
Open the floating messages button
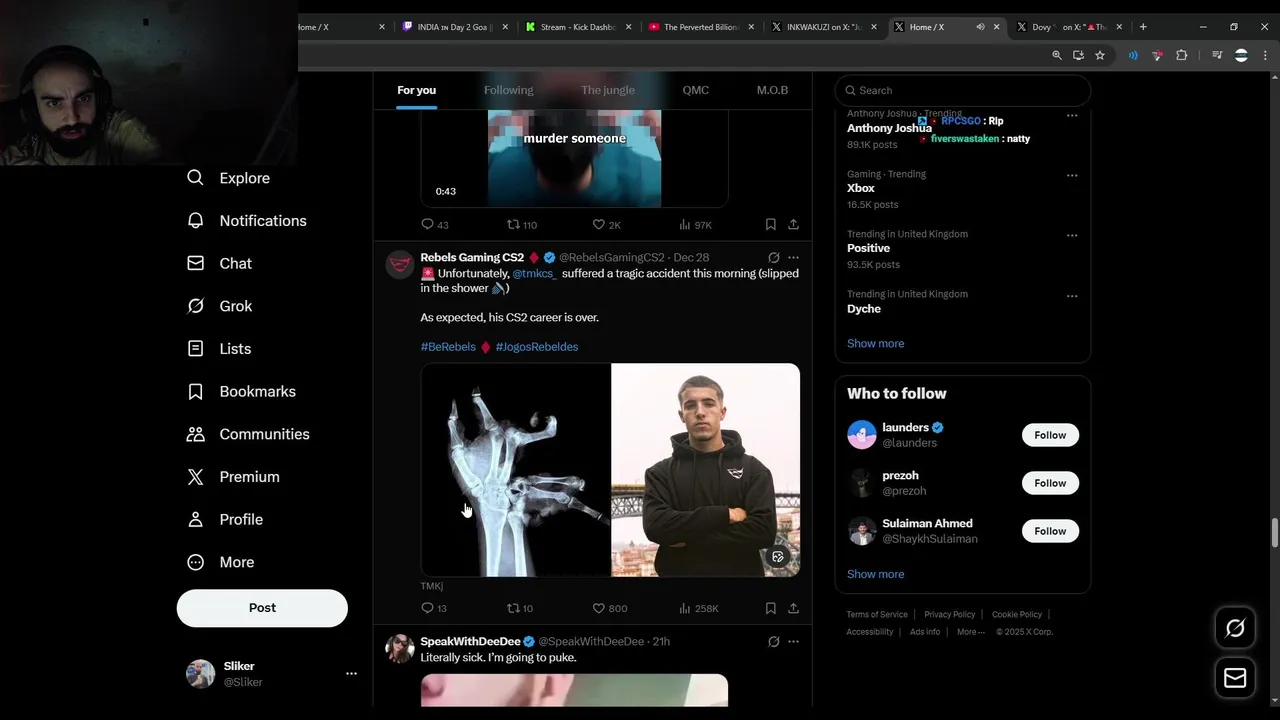[1235, 678]
